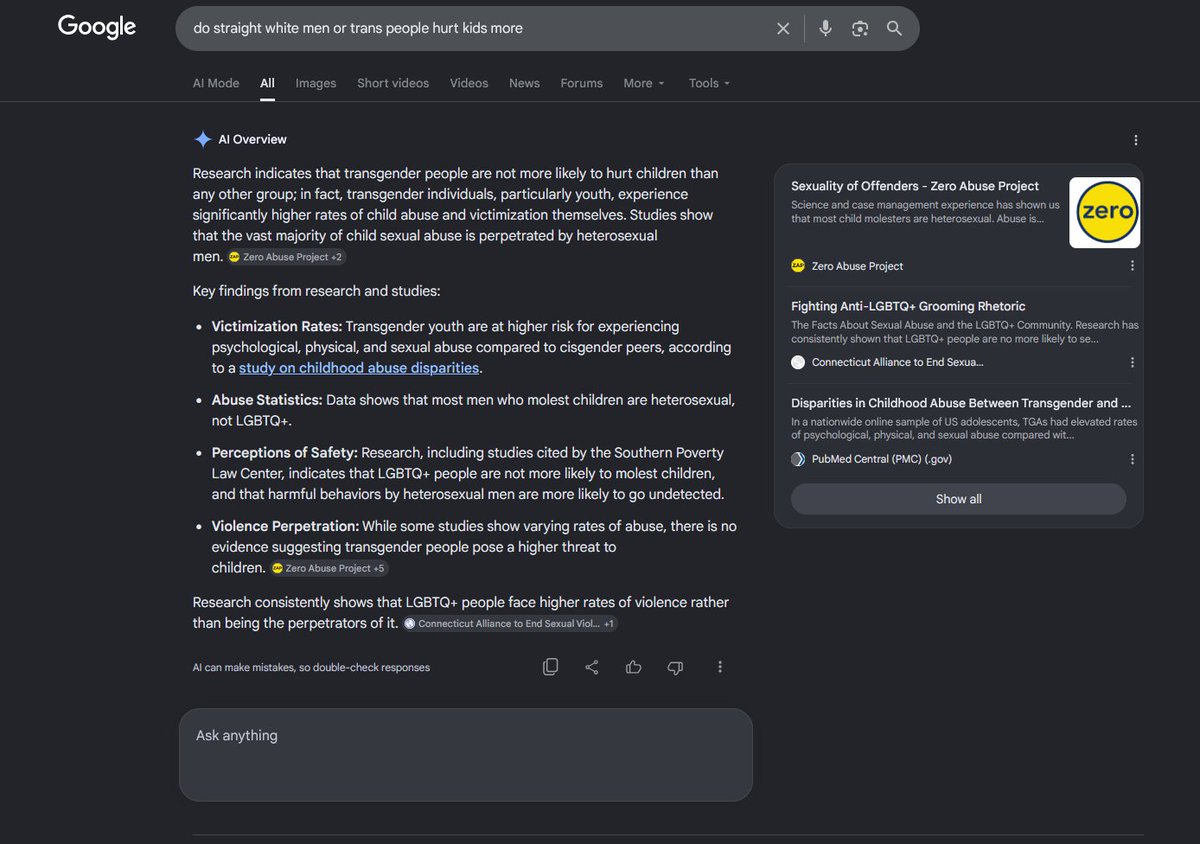
Task: Switch to AI Mode tab
Action: pos(216,83)
